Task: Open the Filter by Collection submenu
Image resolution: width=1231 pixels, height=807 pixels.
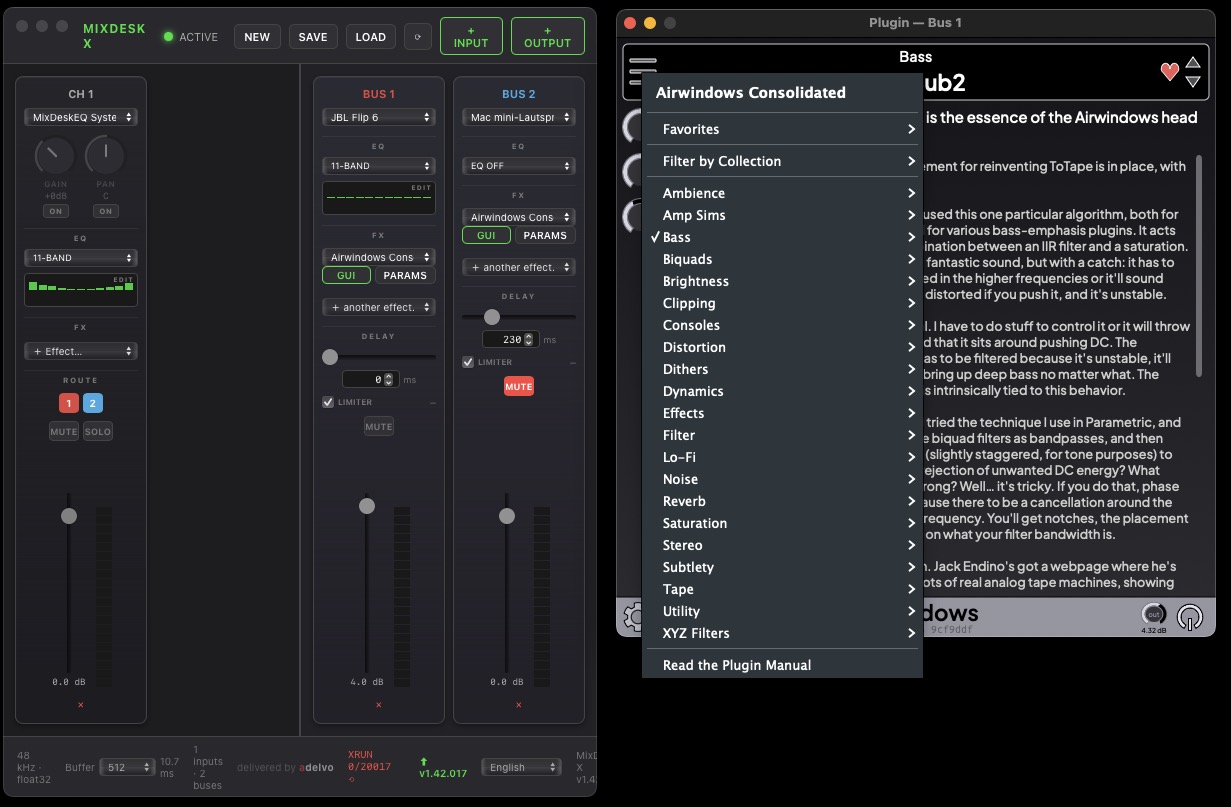Action: tap(782, 161)
